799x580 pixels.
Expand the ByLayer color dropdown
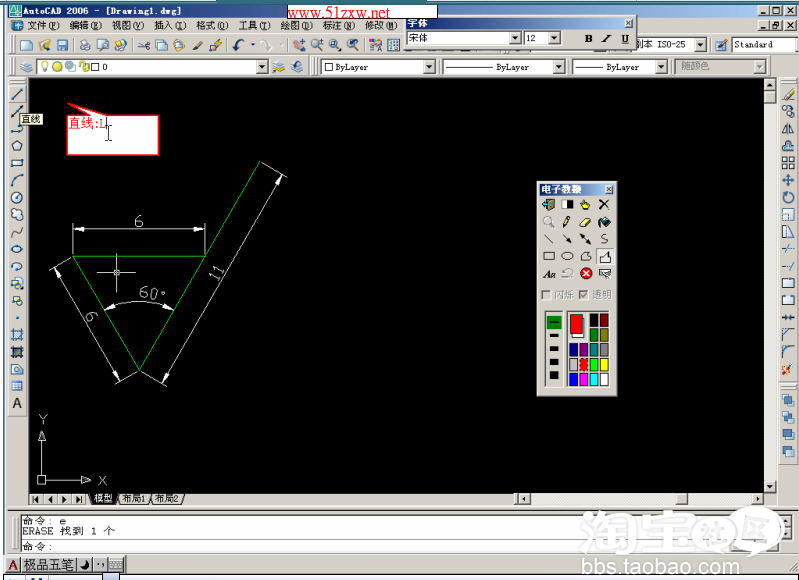point(429,67)
